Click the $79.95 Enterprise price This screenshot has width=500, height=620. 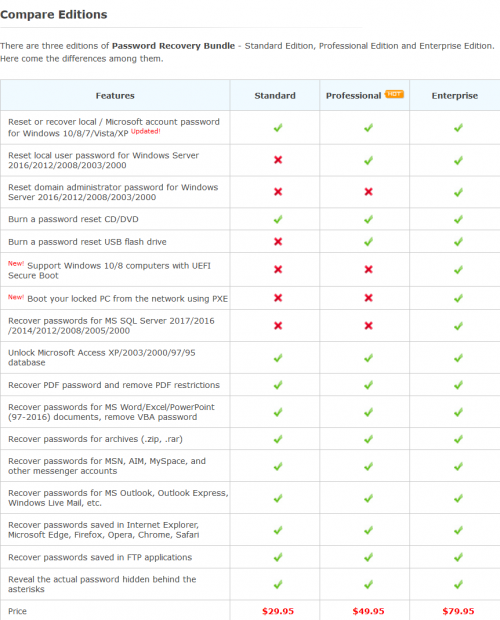pos(458,611)
